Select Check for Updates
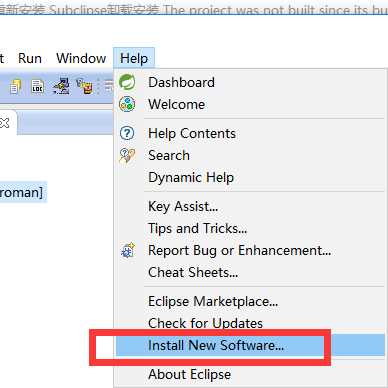 pos(250,323)
